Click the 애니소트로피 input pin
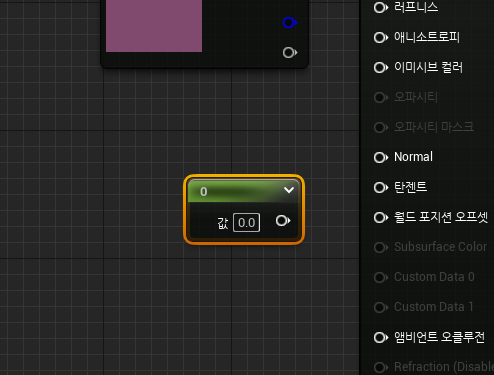Screen dimensions: 494x375 (381, 37)
